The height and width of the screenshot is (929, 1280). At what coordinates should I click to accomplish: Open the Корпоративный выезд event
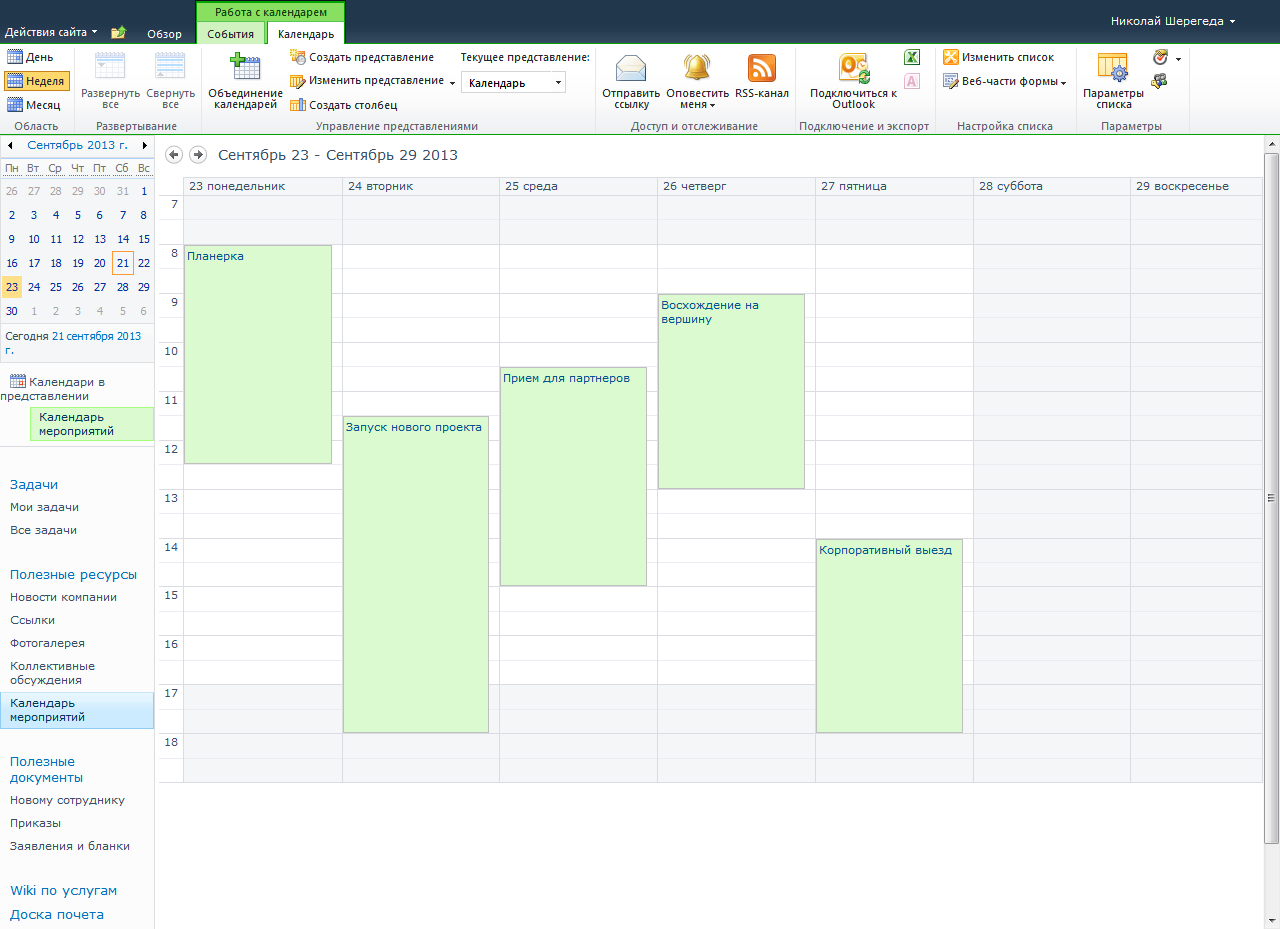click(x=889, y=636)
